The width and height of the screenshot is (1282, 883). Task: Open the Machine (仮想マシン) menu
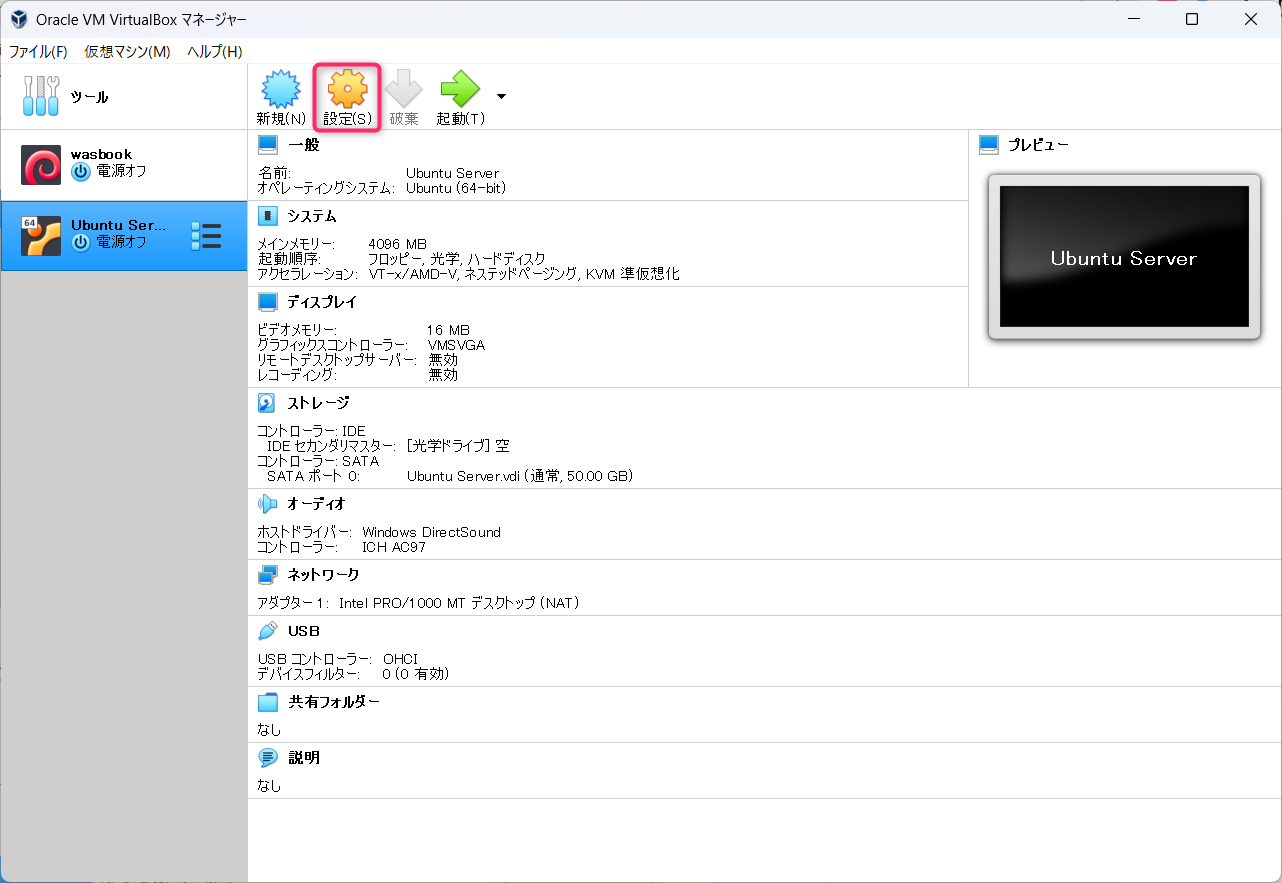[127, 51]
